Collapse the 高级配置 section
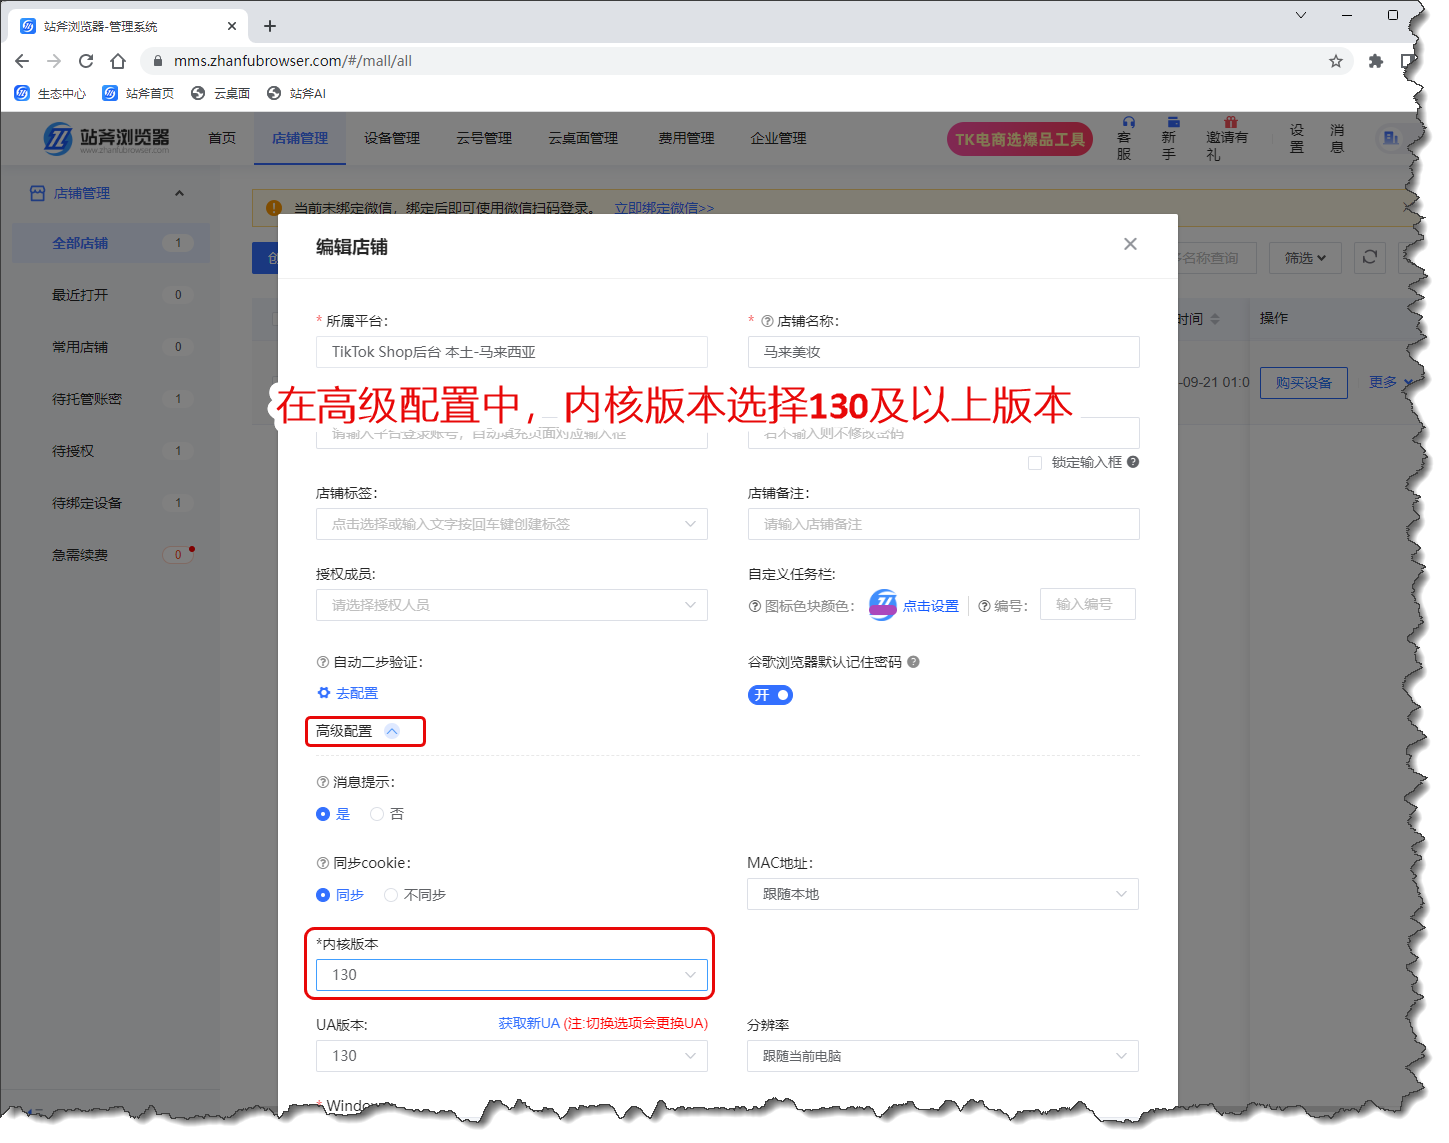Viewport: 1449px width, 1143px height. 392,731
